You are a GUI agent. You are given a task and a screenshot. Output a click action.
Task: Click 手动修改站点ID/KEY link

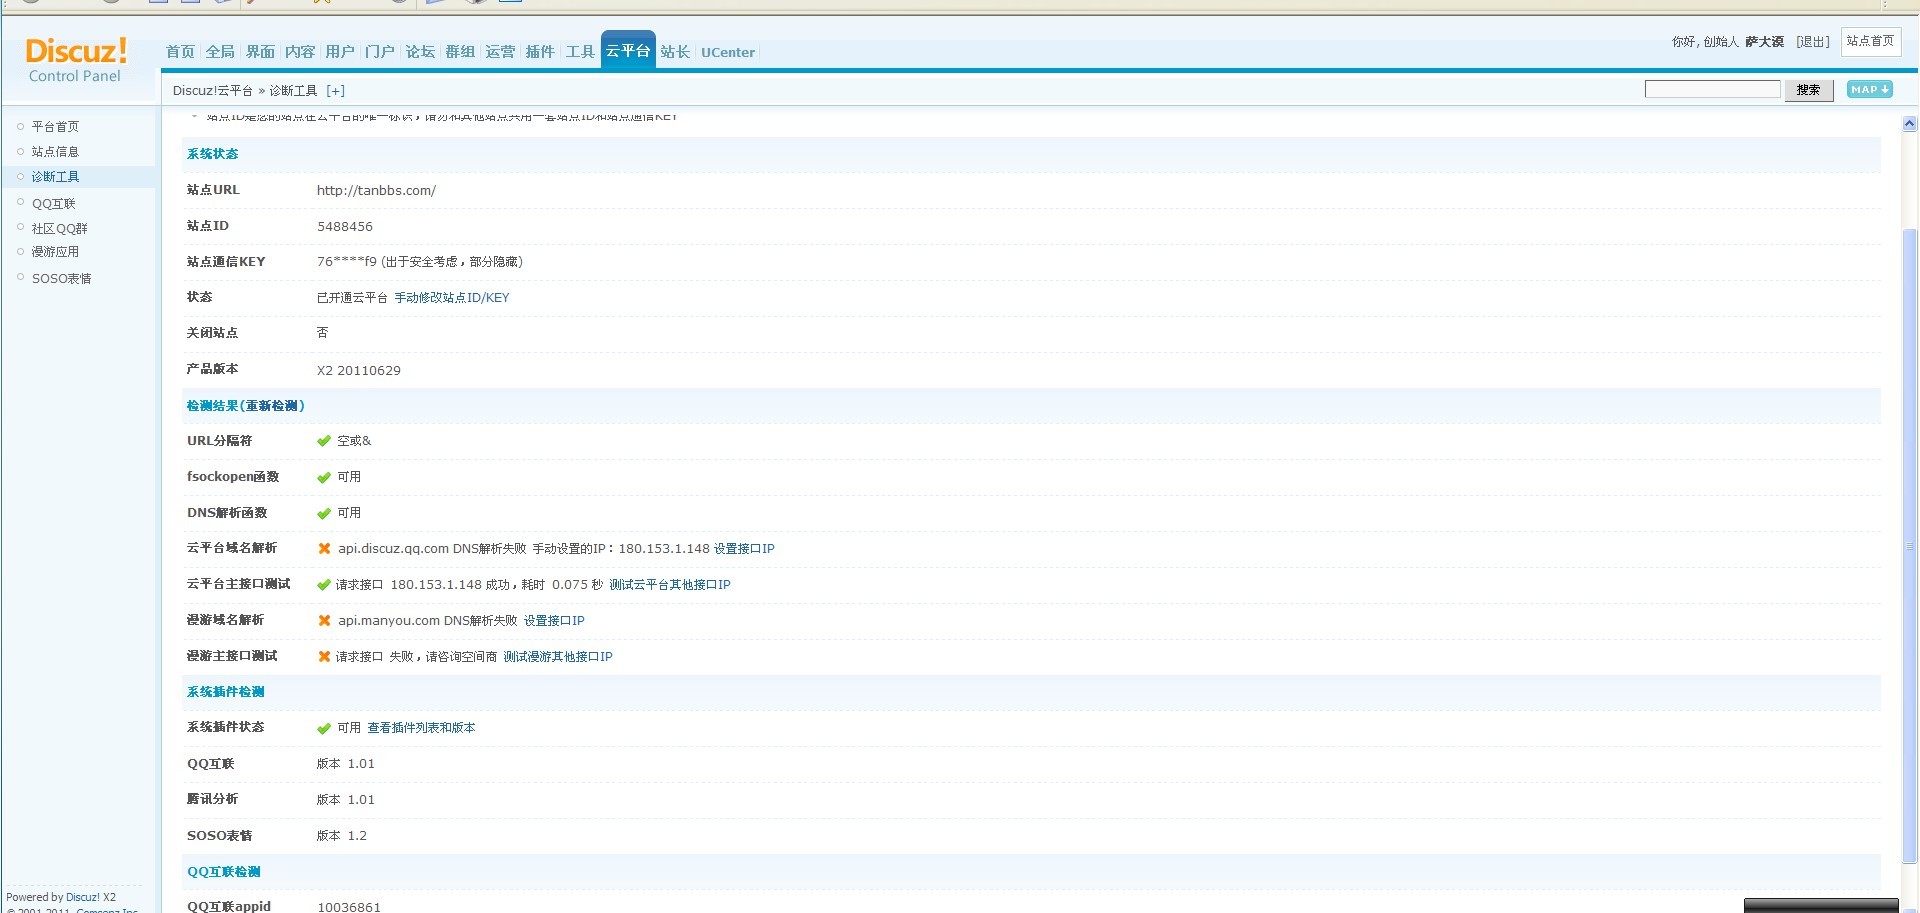[x=452, y=297]
